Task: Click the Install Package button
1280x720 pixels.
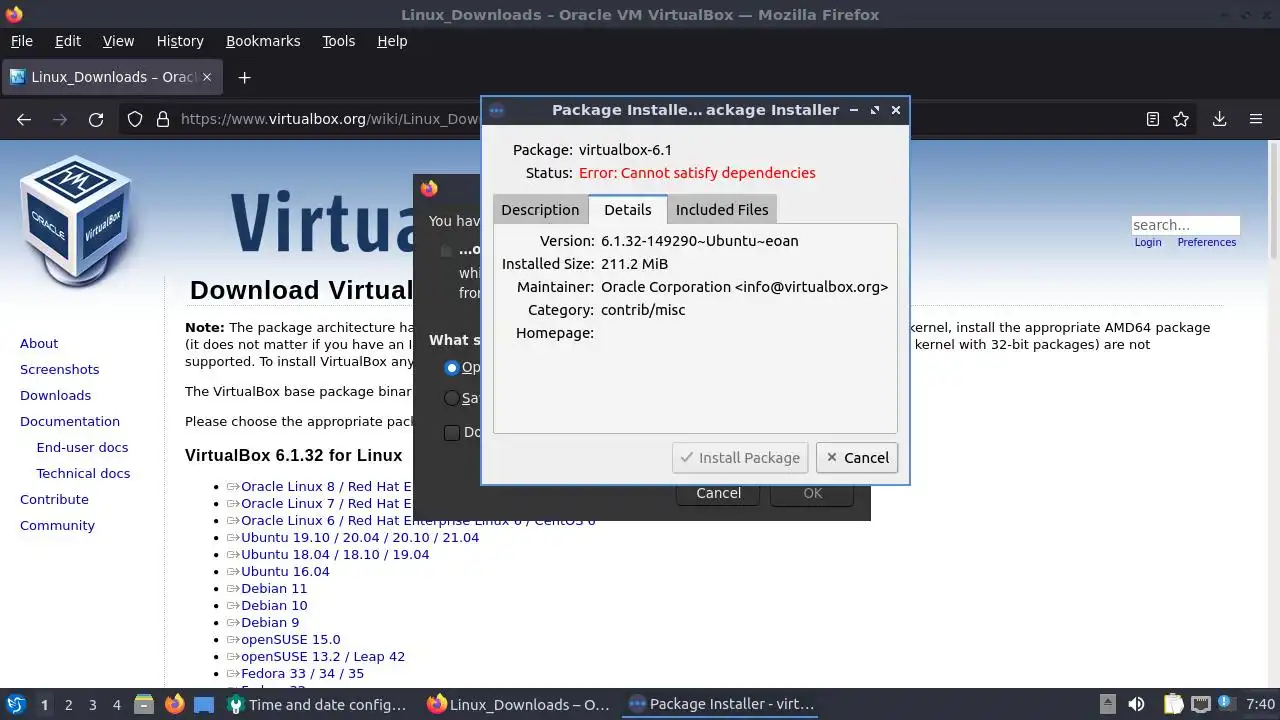Action: click(x=740, y=457)
